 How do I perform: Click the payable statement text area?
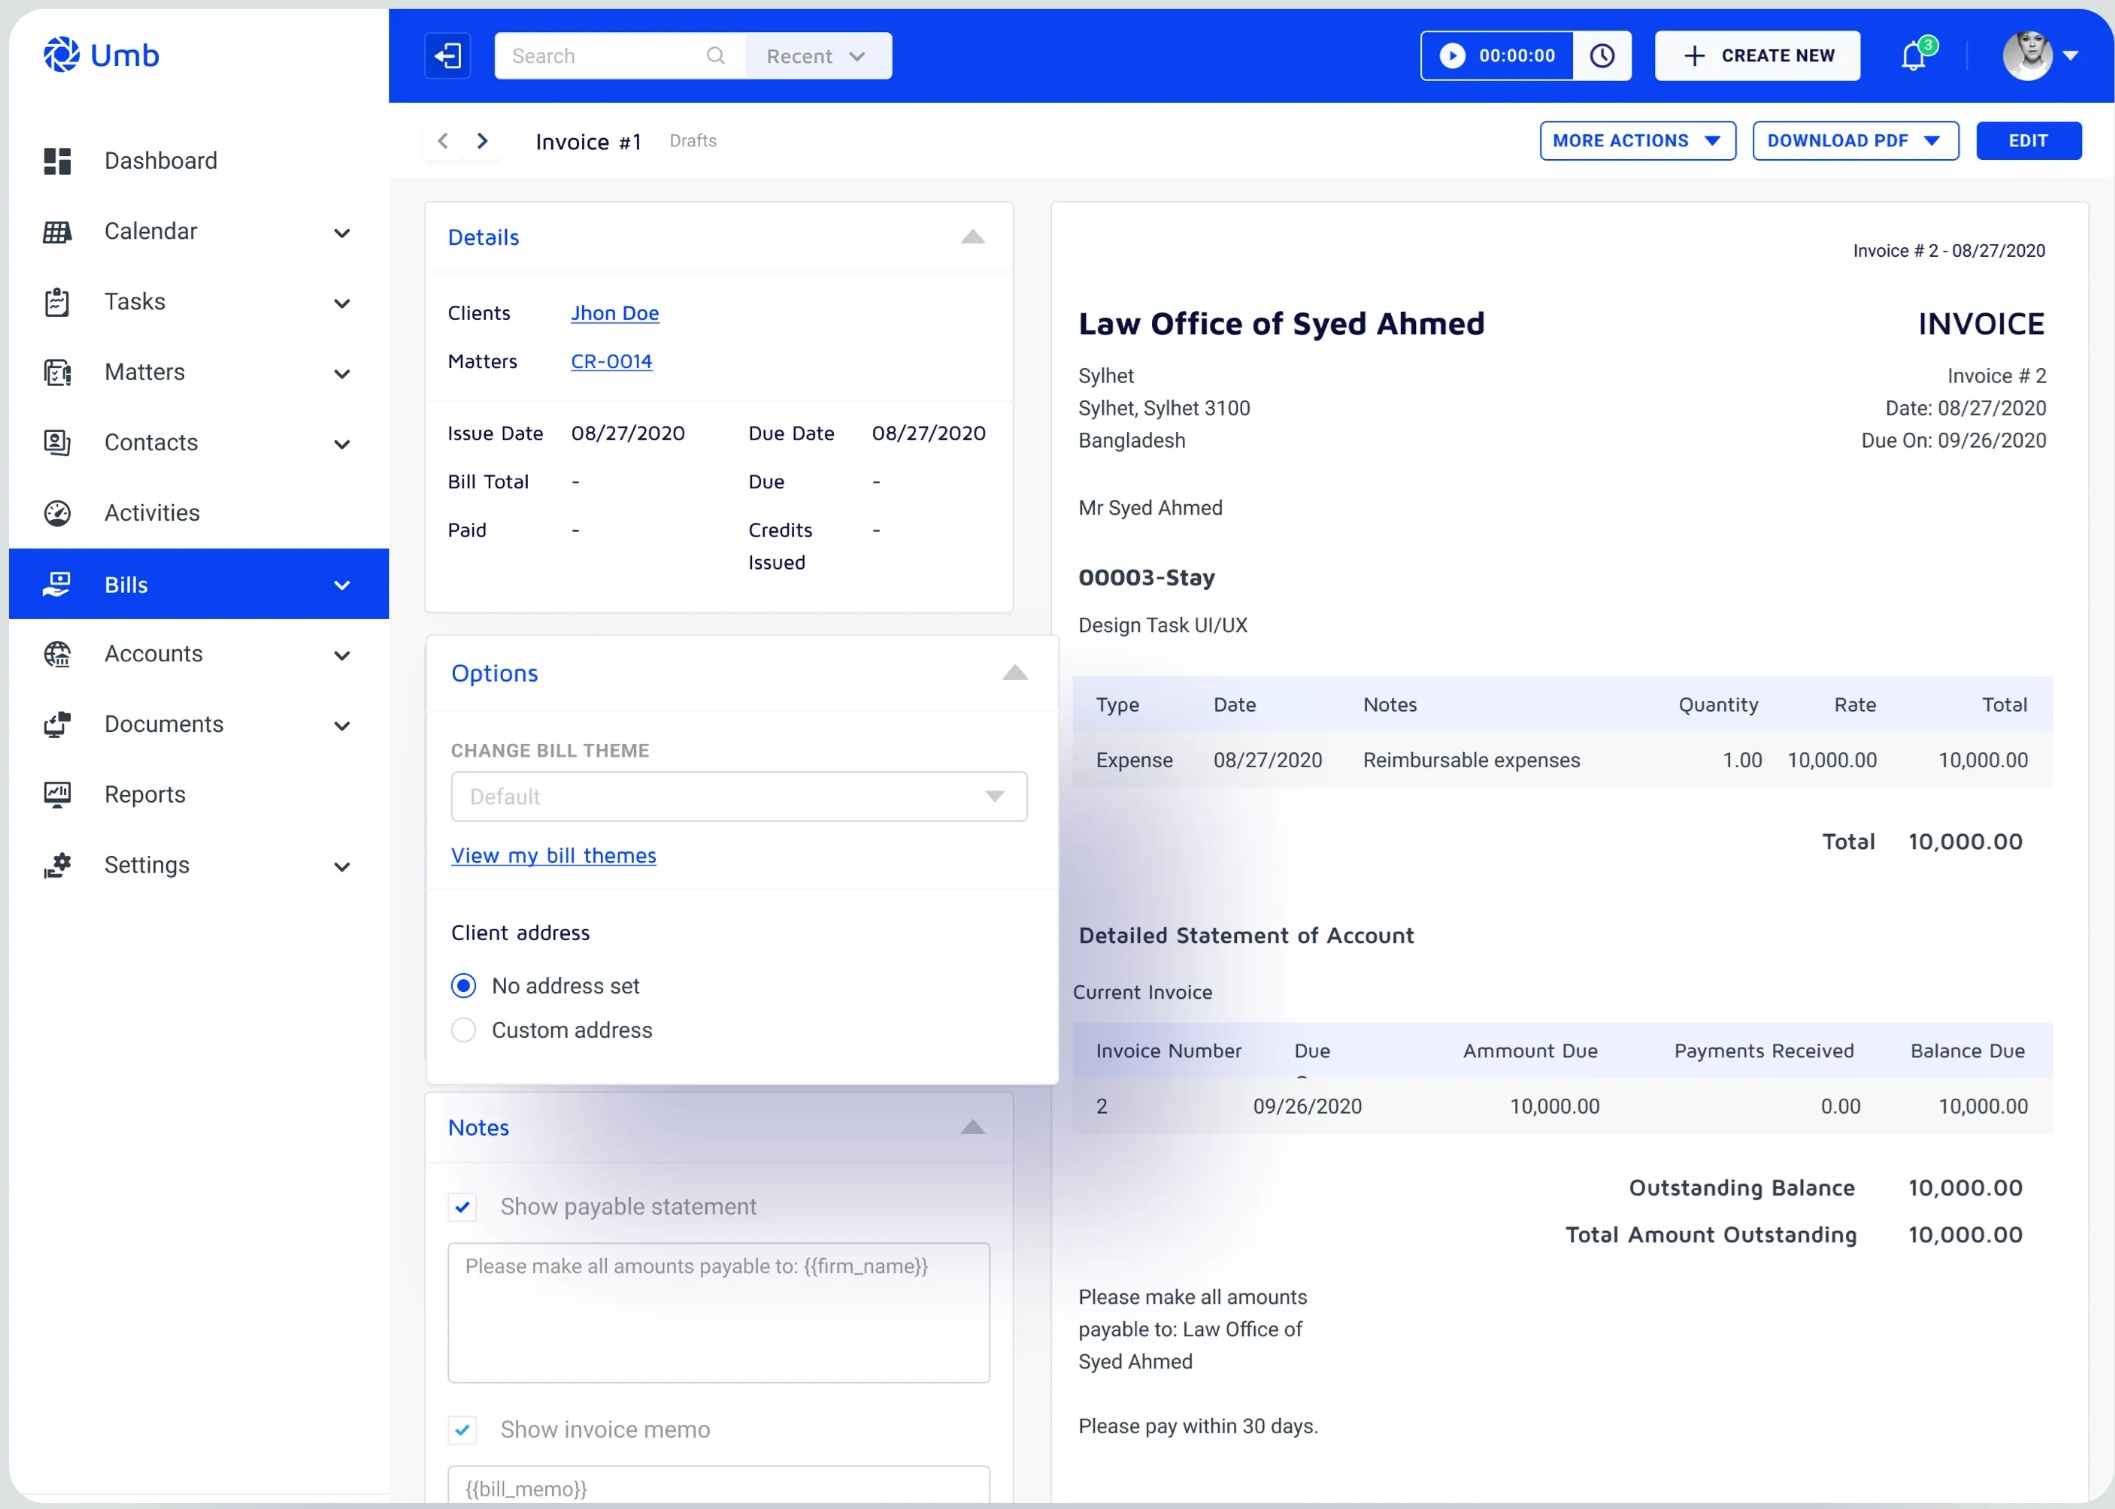[718, 1312]
